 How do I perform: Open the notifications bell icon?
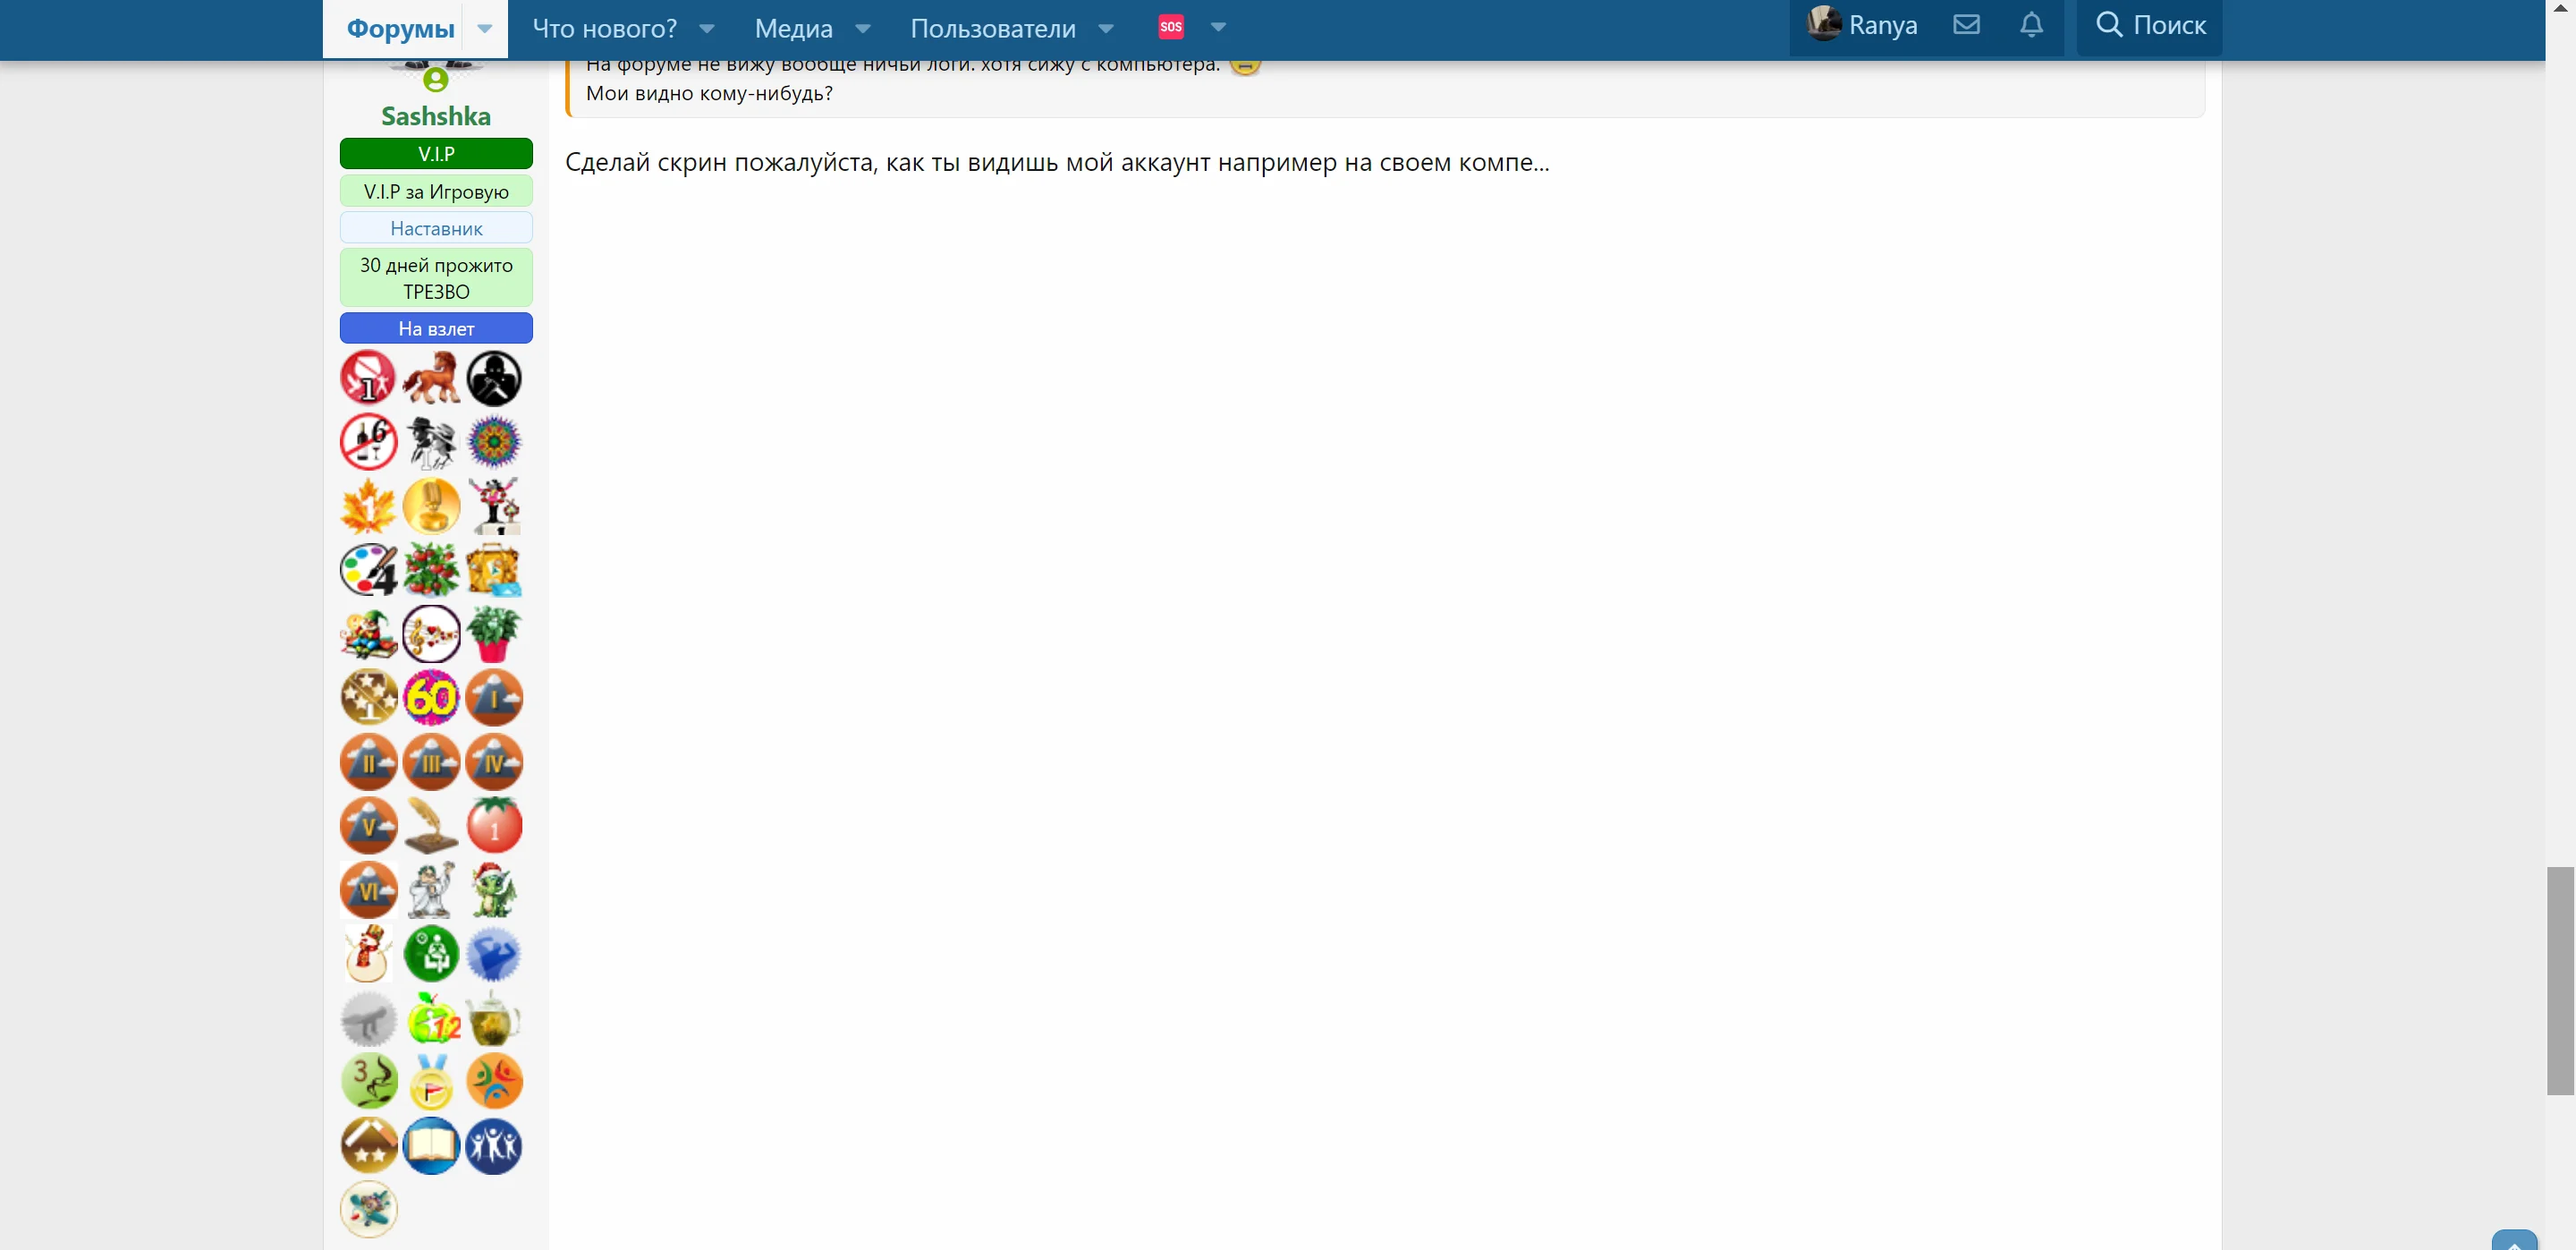[2031, 25]
